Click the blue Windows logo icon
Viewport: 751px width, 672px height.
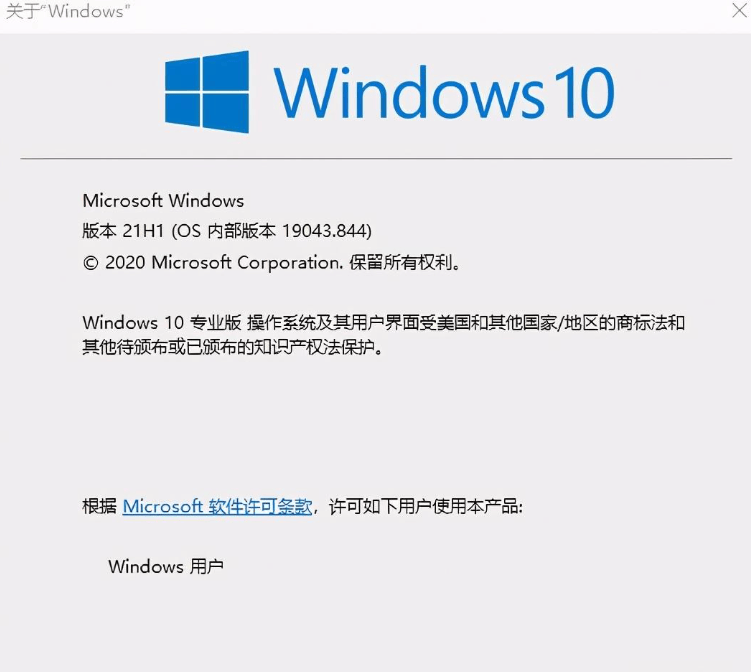(x=207, y=91)
